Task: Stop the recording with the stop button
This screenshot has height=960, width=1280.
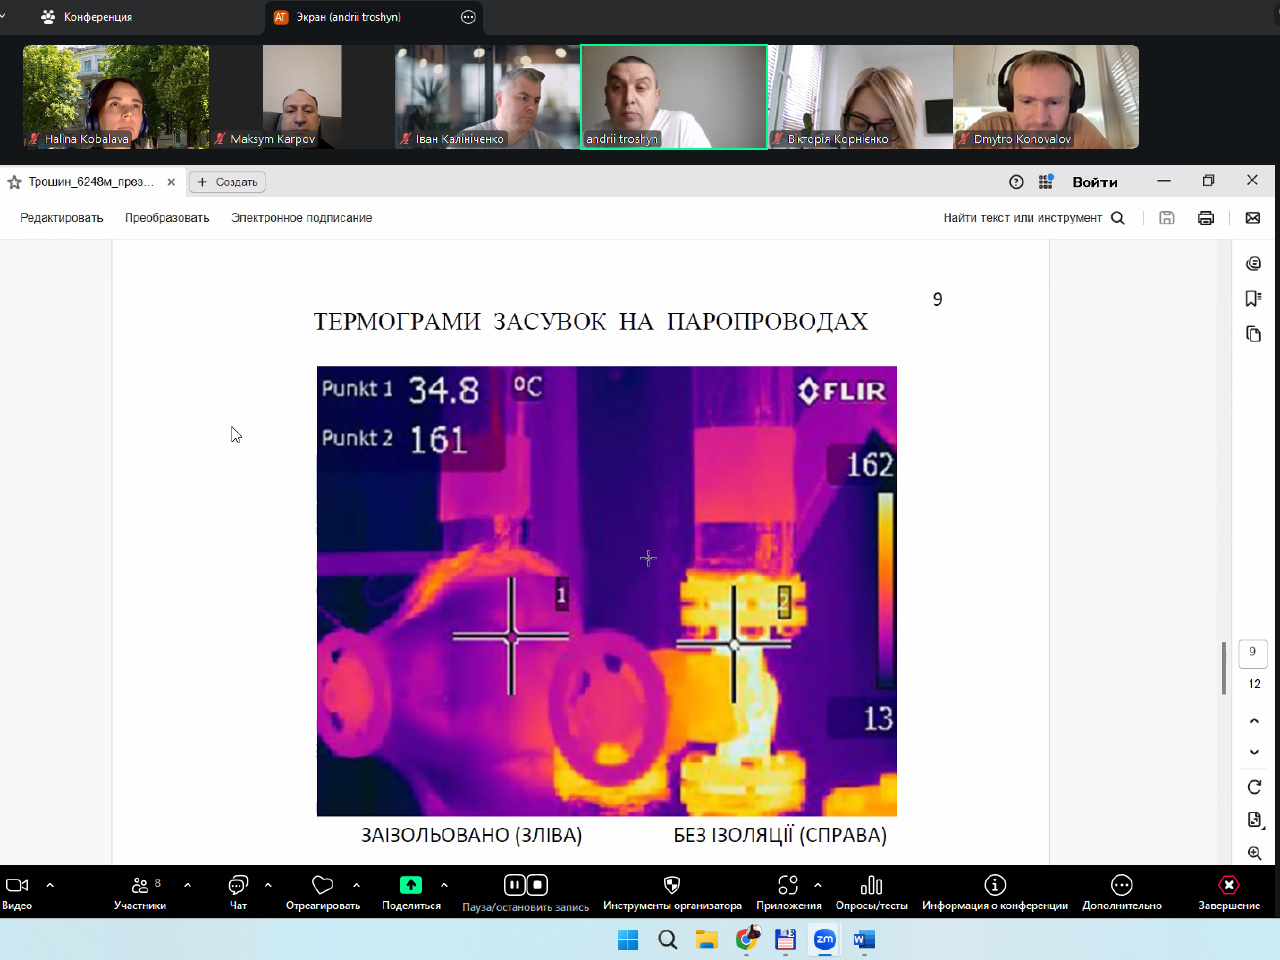Action: point(538,885)
